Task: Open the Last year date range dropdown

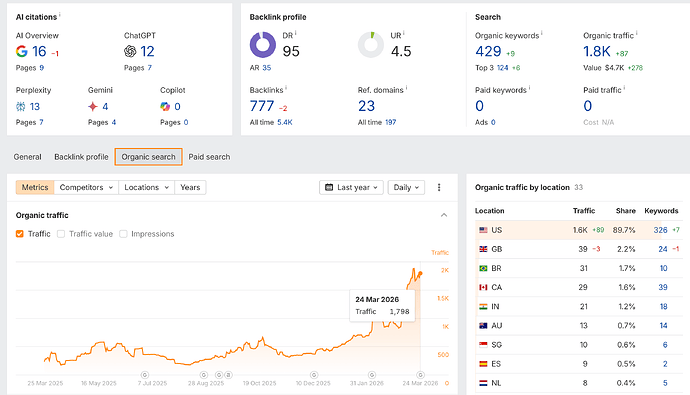Action: (351, 187)
